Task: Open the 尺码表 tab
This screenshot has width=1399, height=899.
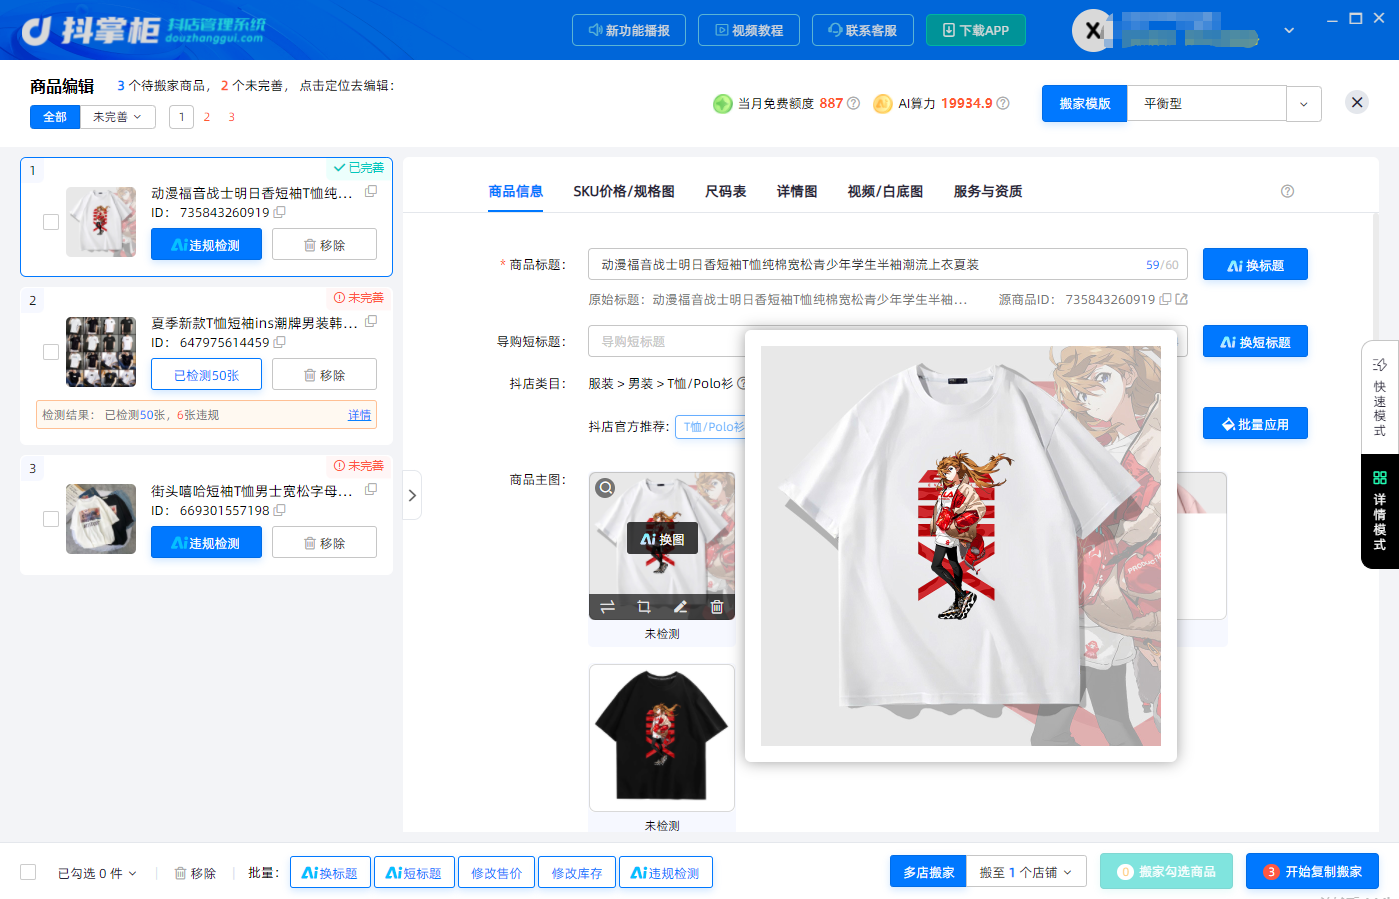Action: click(x=726, y=191)
